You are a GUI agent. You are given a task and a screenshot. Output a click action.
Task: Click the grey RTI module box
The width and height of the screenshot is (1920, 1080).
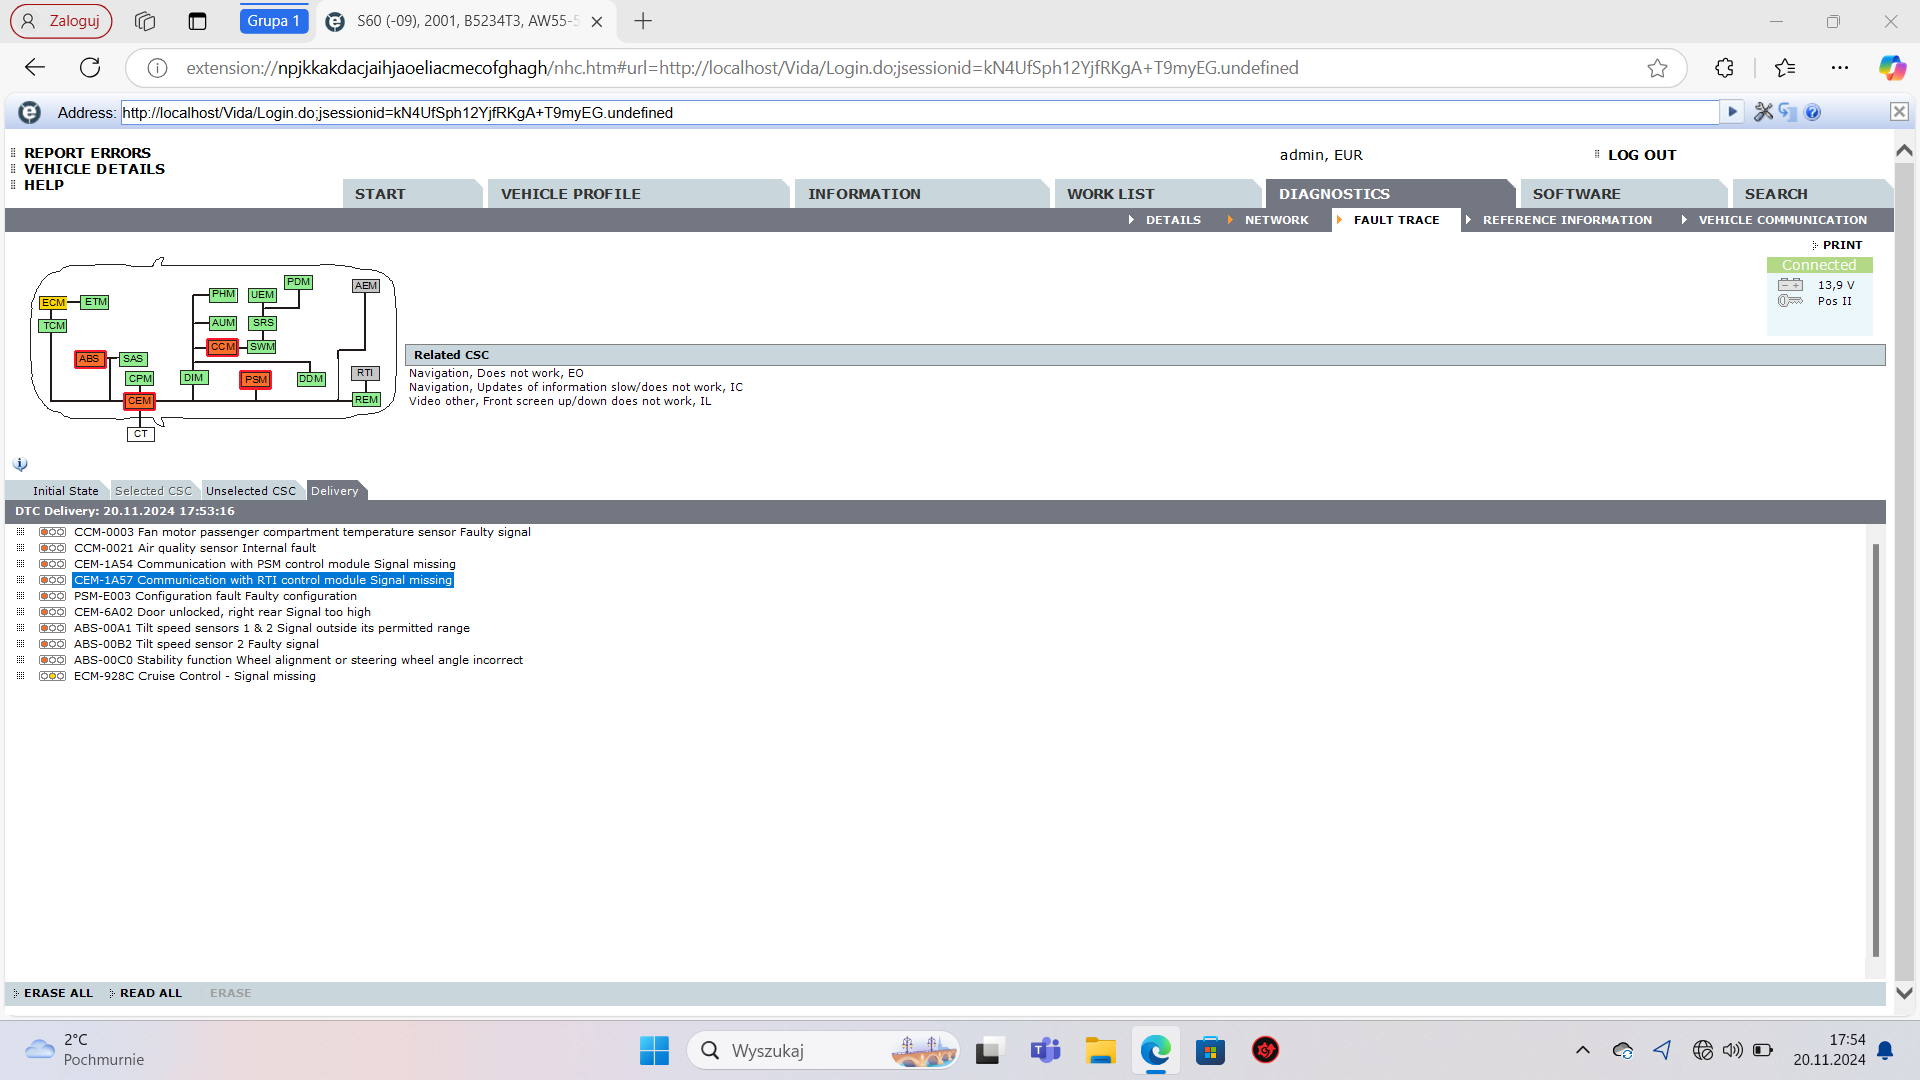point(365,373)
